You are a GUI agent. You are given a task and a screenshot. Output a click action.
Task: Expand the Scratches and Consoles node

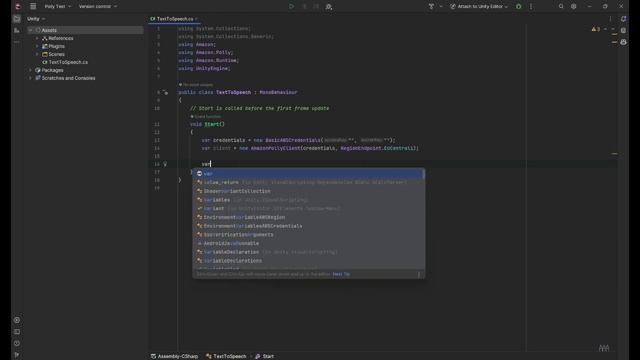31,78
